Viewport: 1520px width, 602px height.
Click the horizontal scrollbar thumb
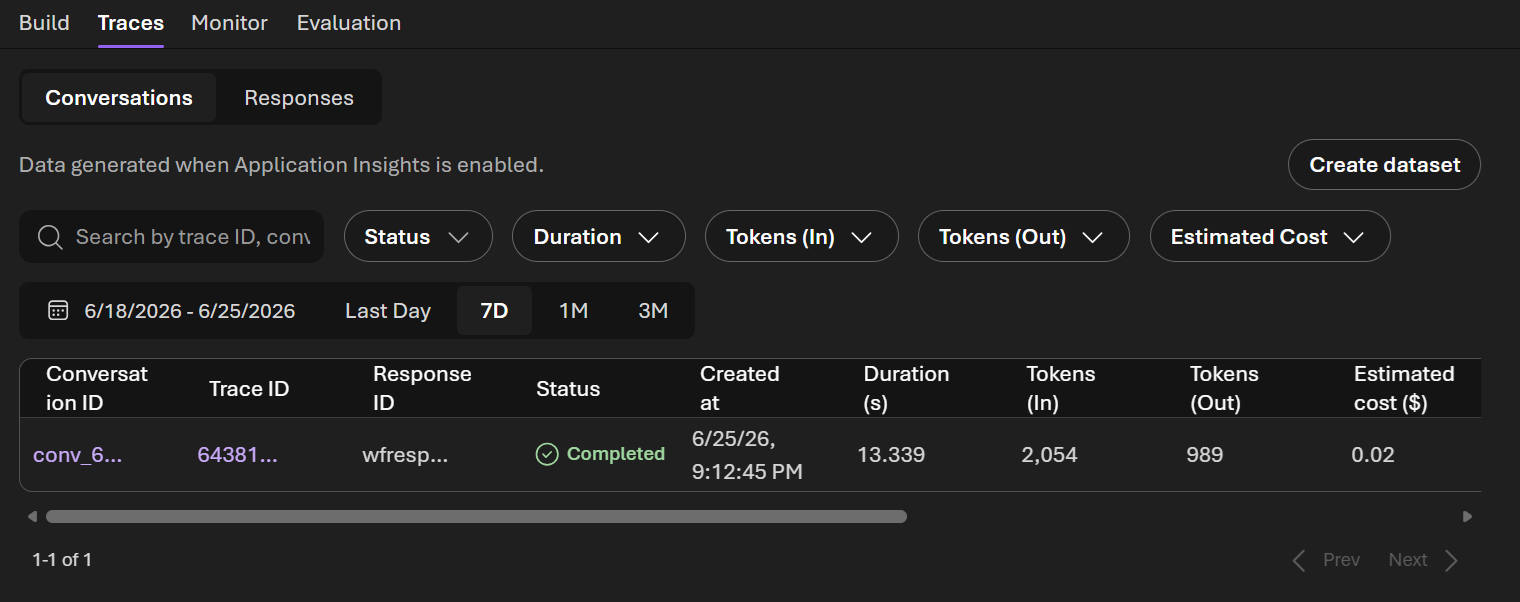pos(476,517)
